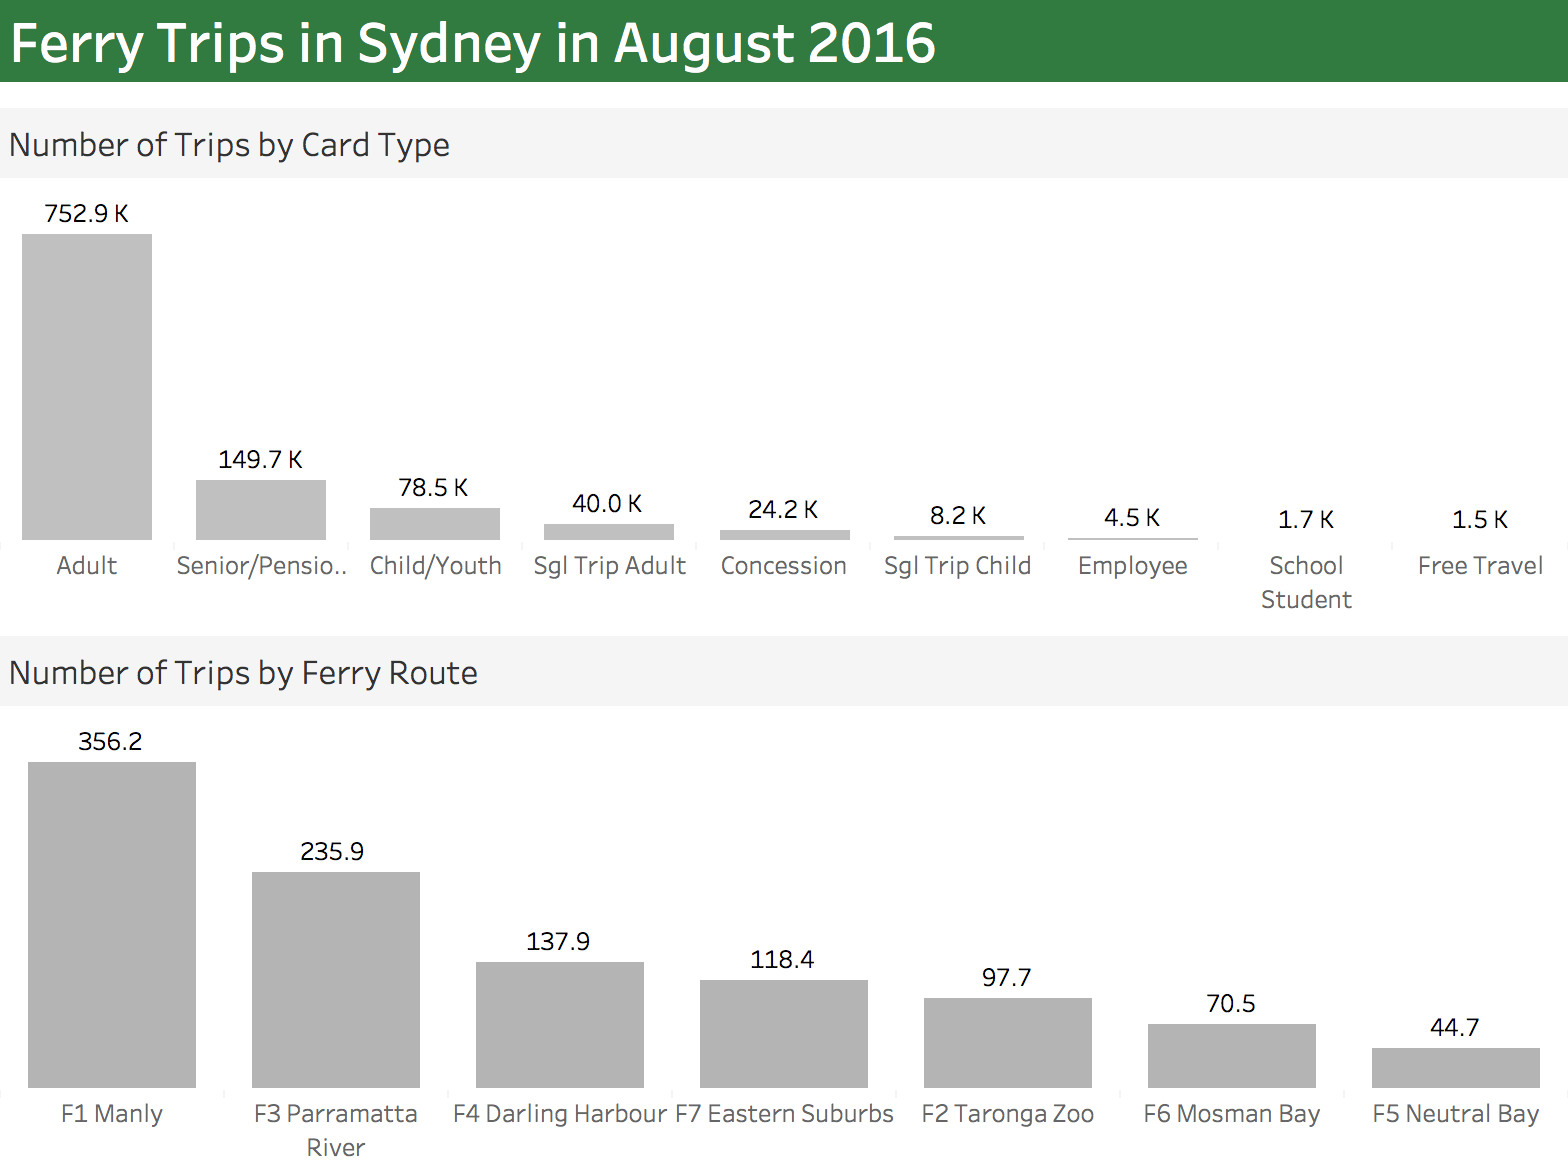Click the F6 Mosman Bay bar

[1232, 1056]
